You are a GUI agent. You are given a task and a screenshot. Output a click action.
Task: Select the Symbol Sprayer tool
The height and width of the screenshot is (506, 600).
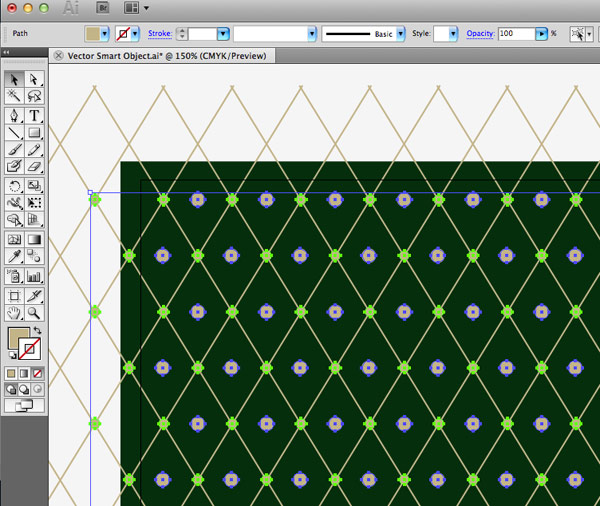pos(15,276)
